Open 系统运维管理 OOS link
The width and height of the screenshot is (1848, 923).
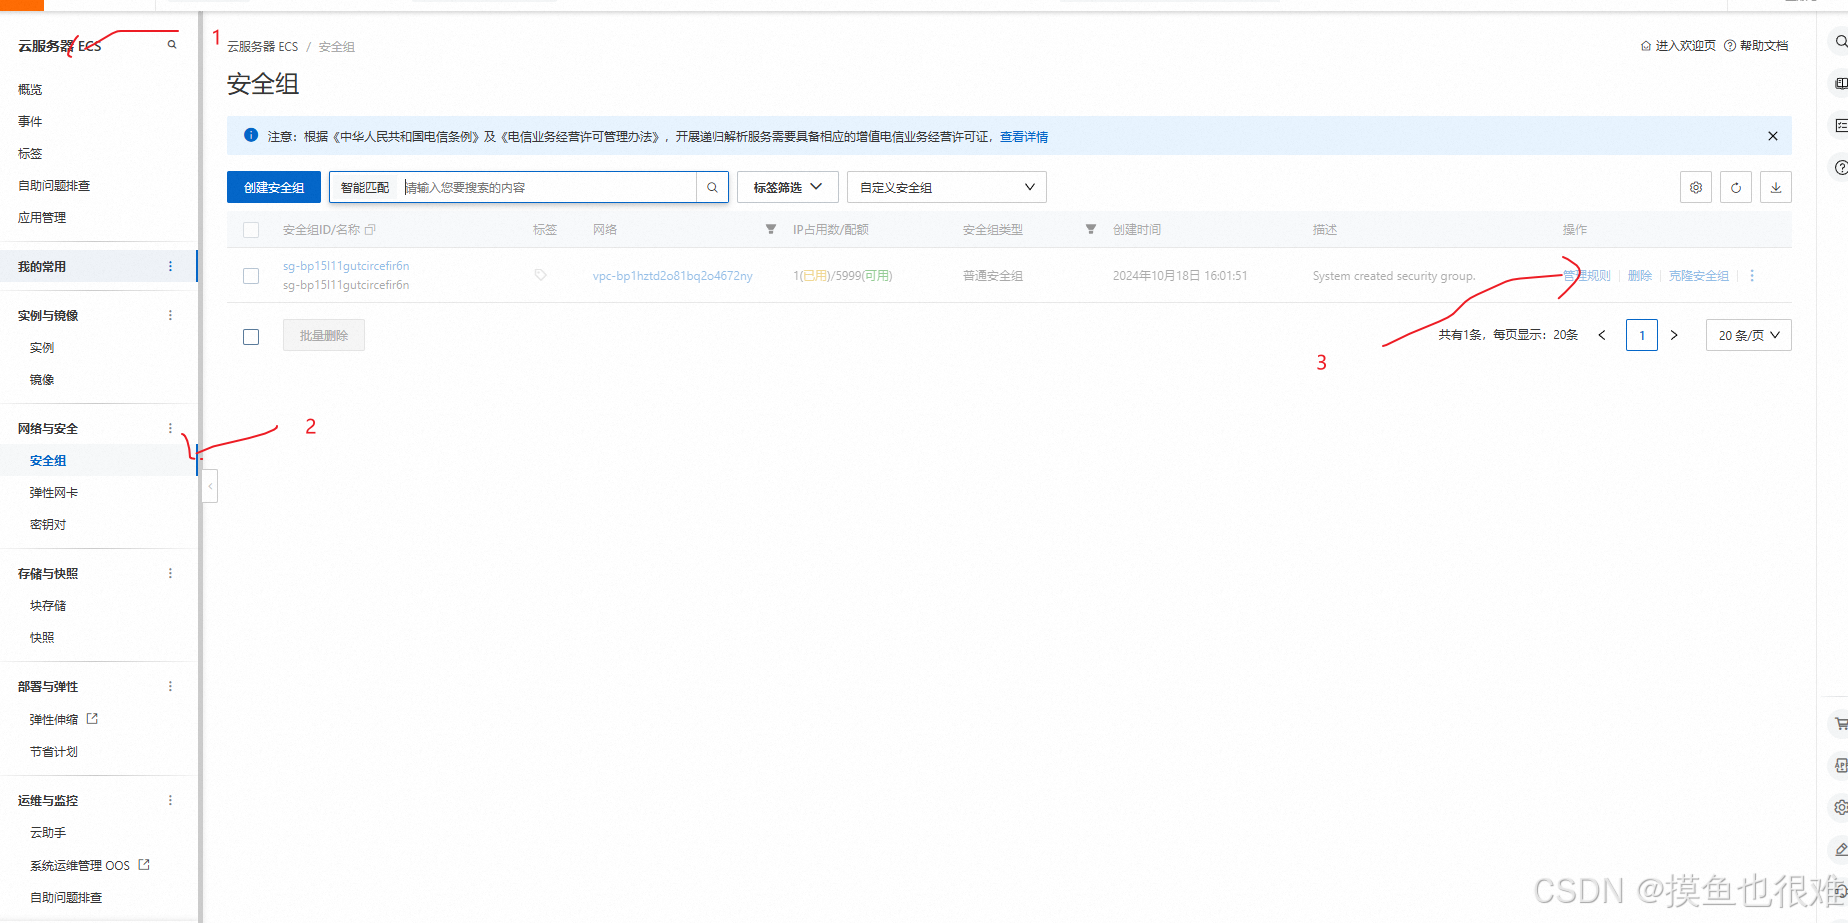[x=90, y=865]
